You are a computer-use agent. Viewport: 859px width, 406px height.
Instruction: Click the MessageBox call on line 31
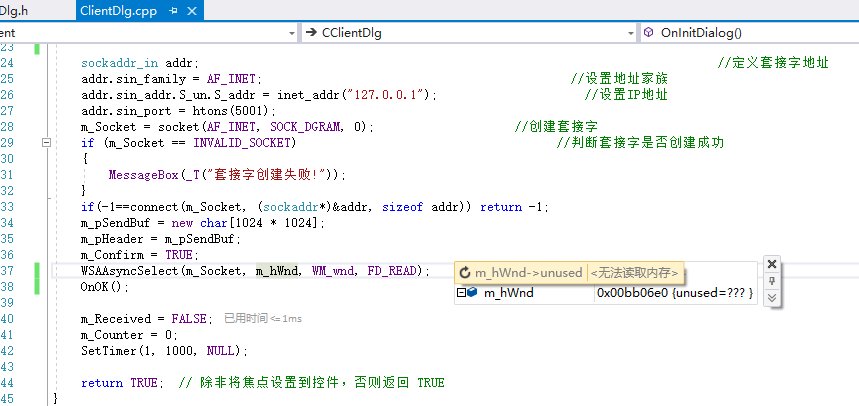(144, 175)
